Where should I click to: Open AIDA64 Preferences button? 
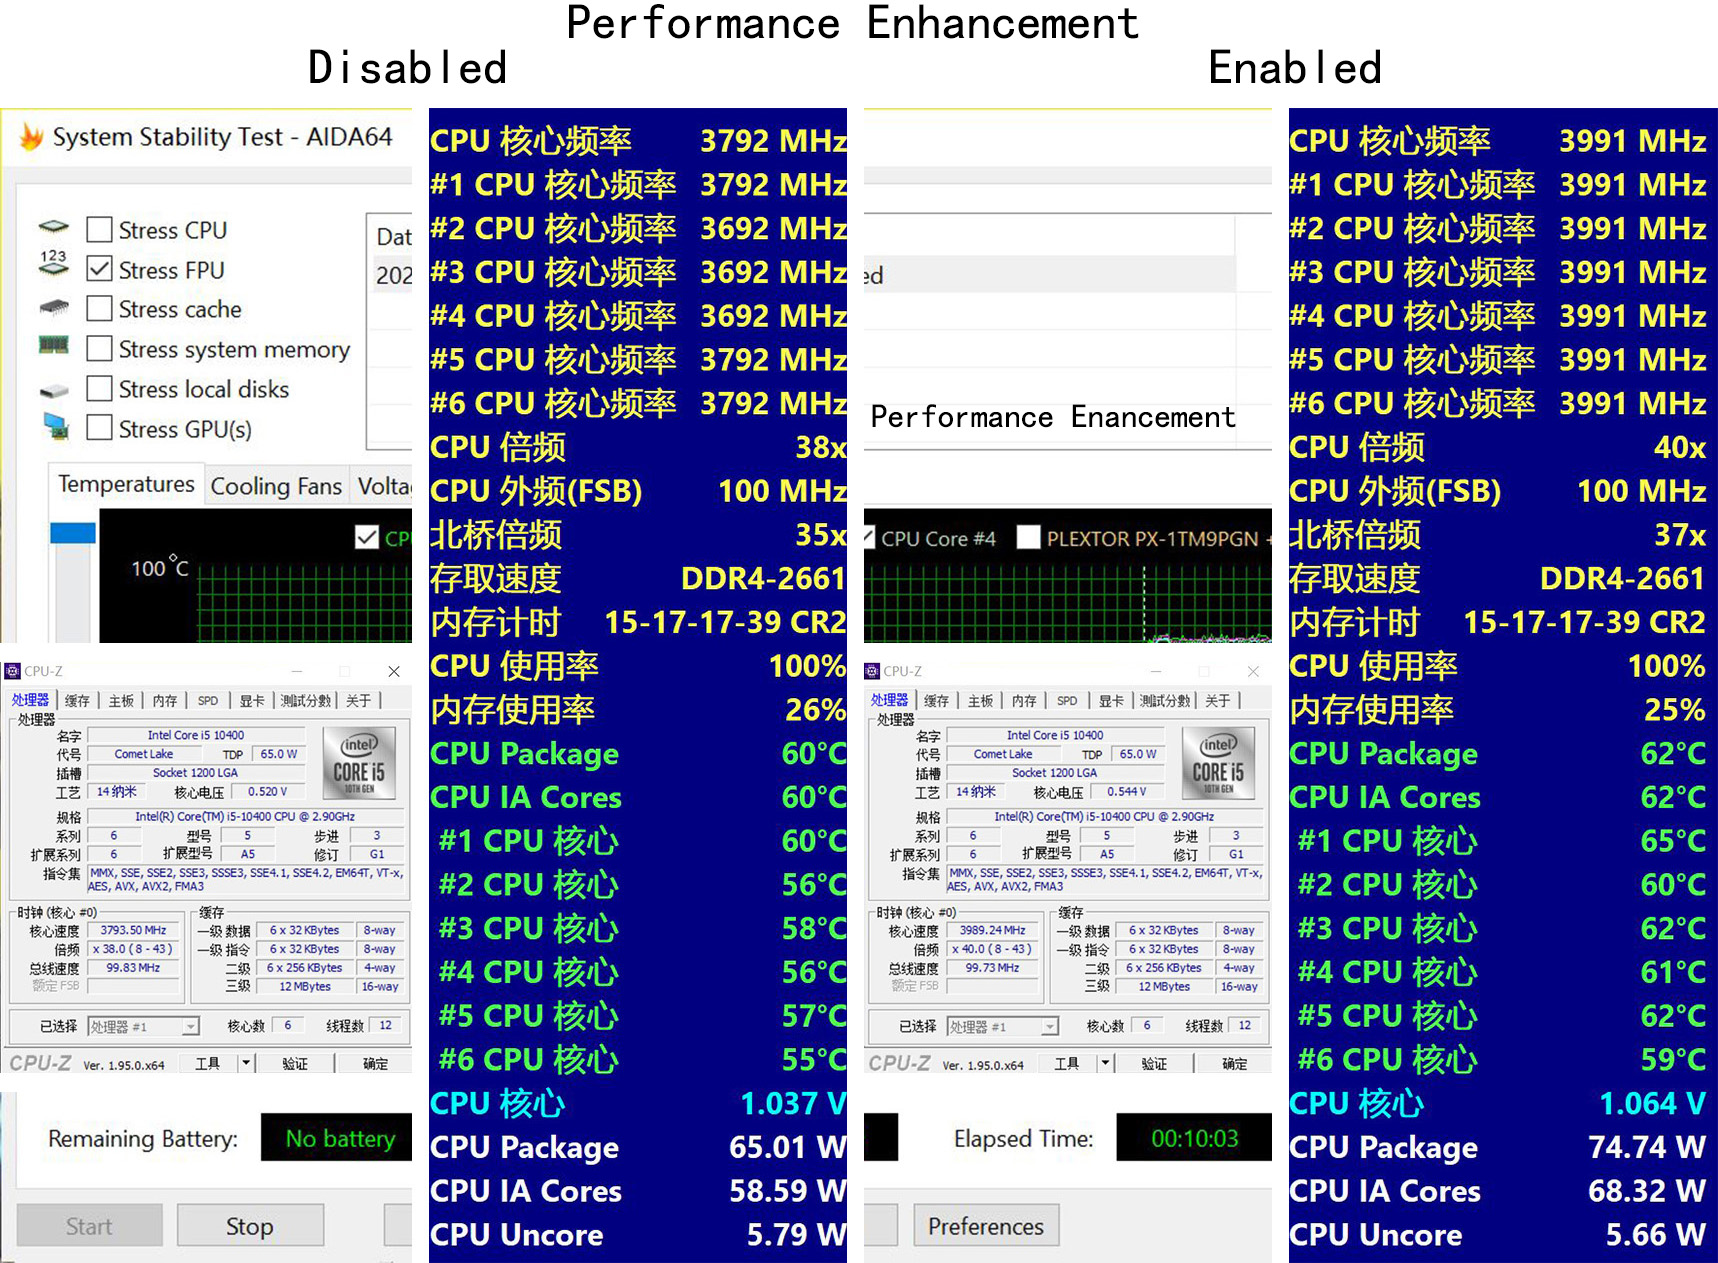(x=986, y=1226)
